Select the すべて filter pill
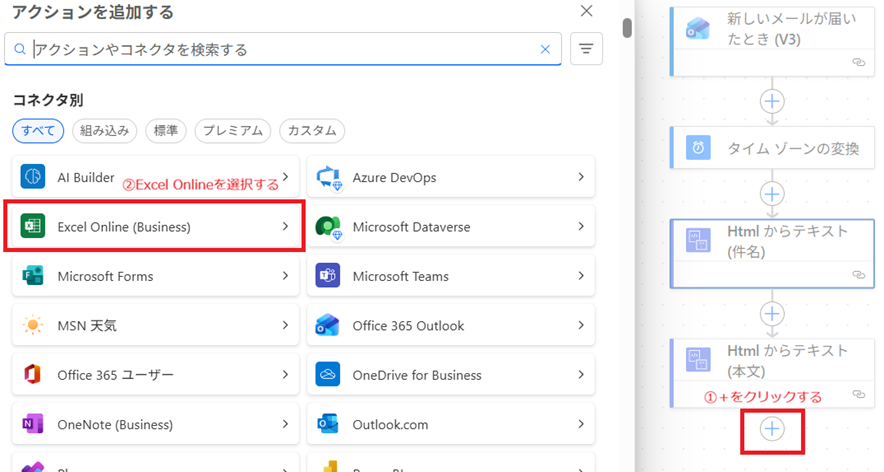 [x=39, y=130]
